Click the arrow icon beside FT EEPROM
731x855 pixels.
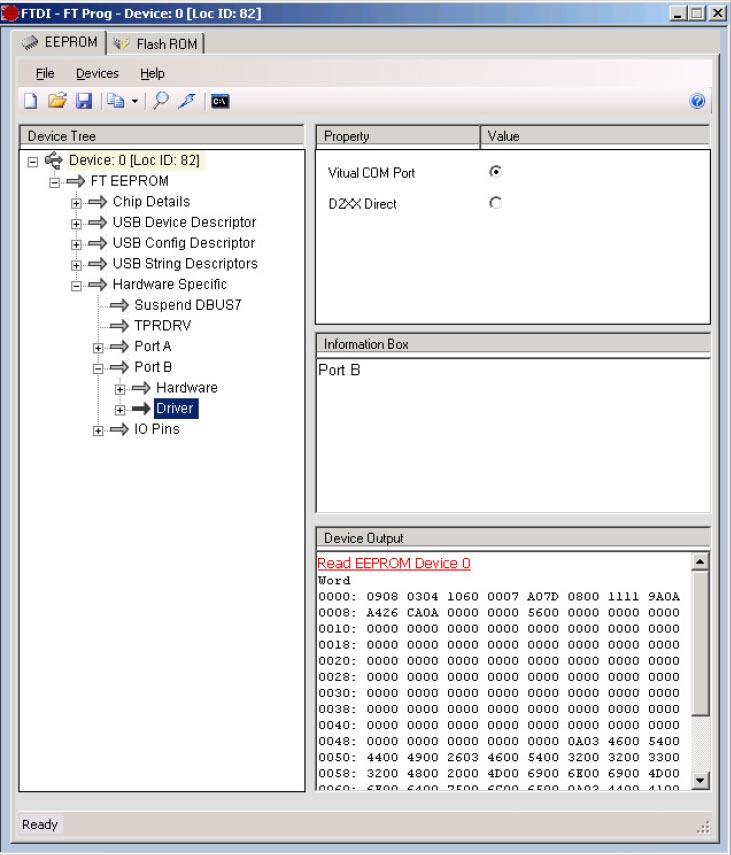pyautogui.click(x=75, y=181)
